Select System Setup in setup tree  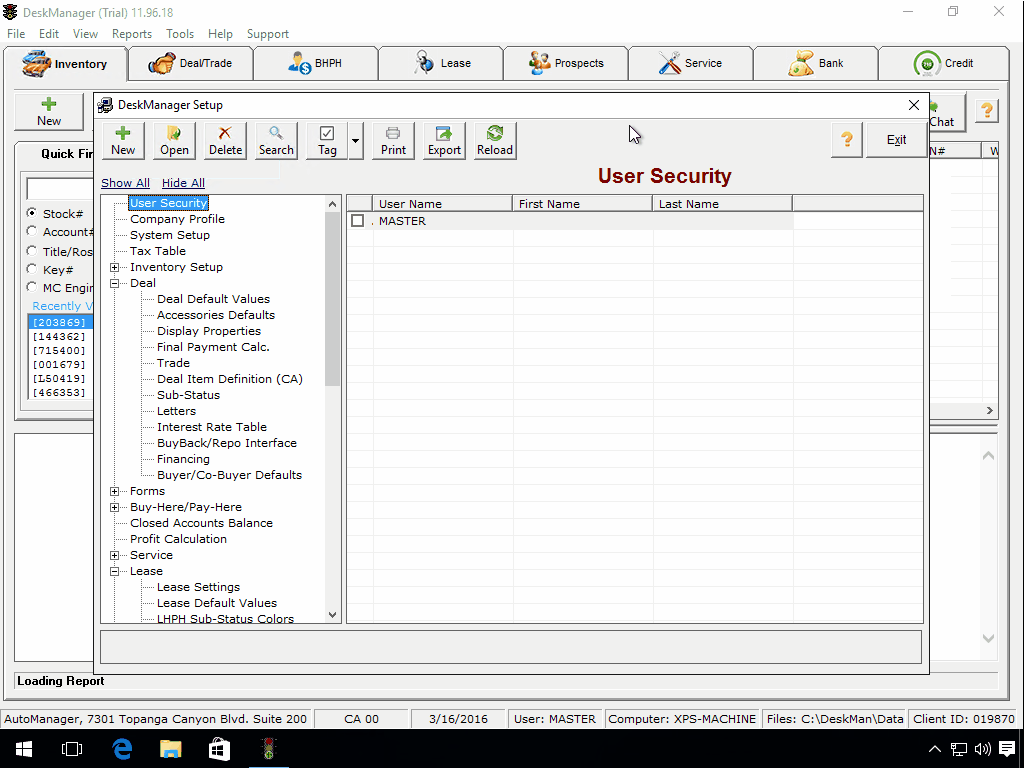pyautogui.click(x=170, y=235)
